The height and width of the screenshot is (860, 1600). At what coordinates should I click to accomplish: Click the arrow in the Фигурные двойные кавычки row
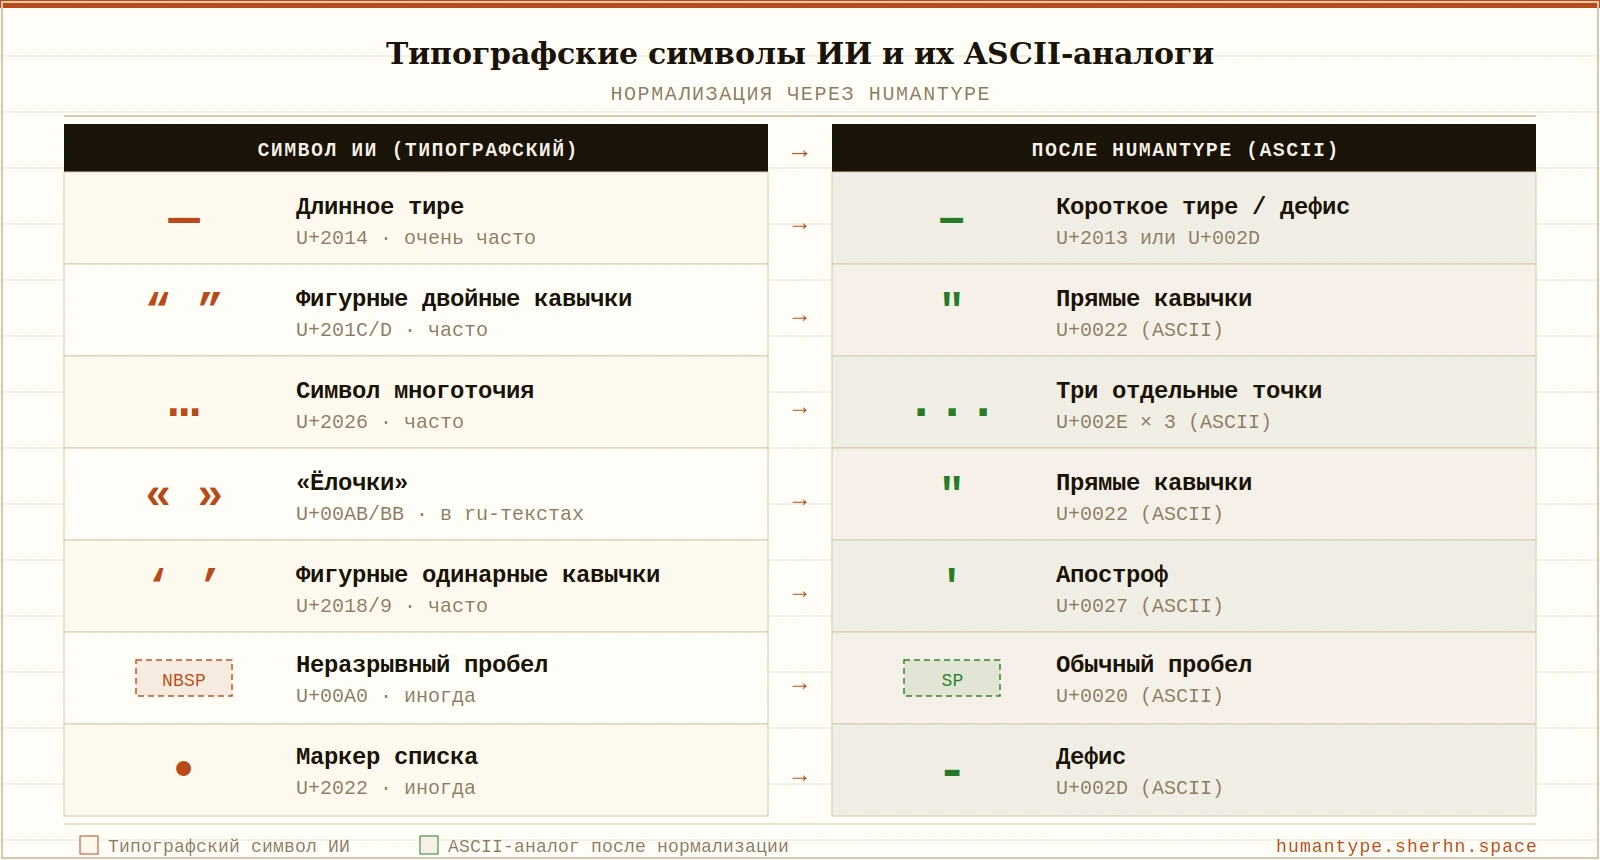800,318
